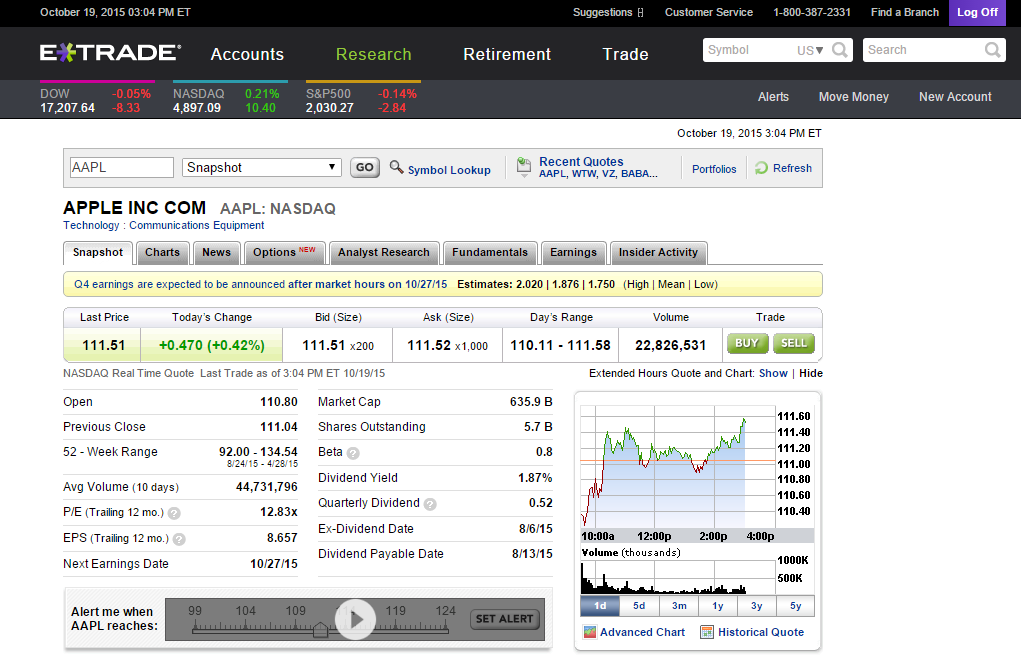Click the New Account link
This screenshot has width=1021, height=661.
[x=955, y=96]
